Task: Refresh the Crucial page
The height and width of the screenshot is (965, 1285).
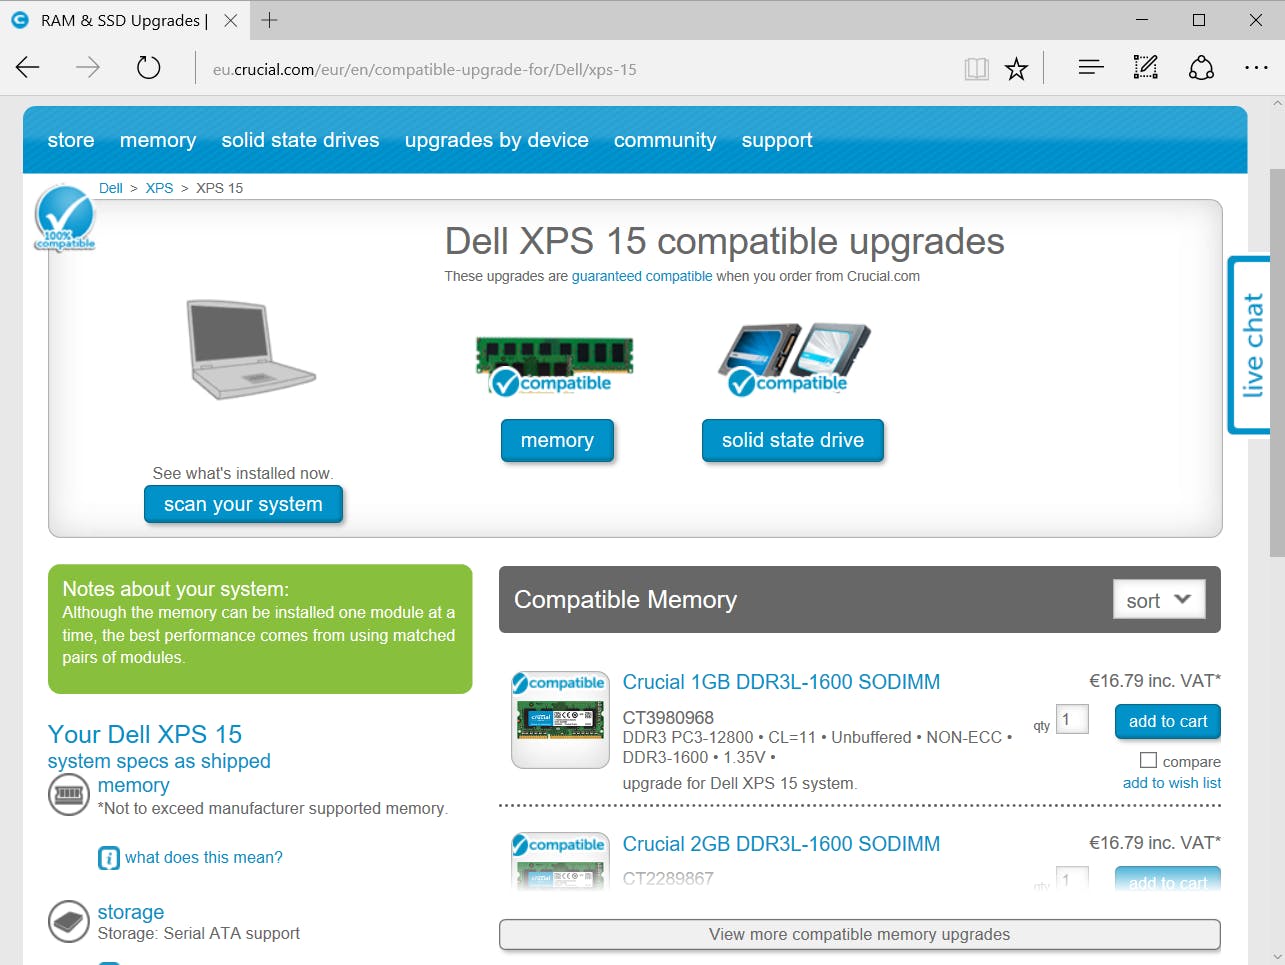Action: (x=148, y=68)
